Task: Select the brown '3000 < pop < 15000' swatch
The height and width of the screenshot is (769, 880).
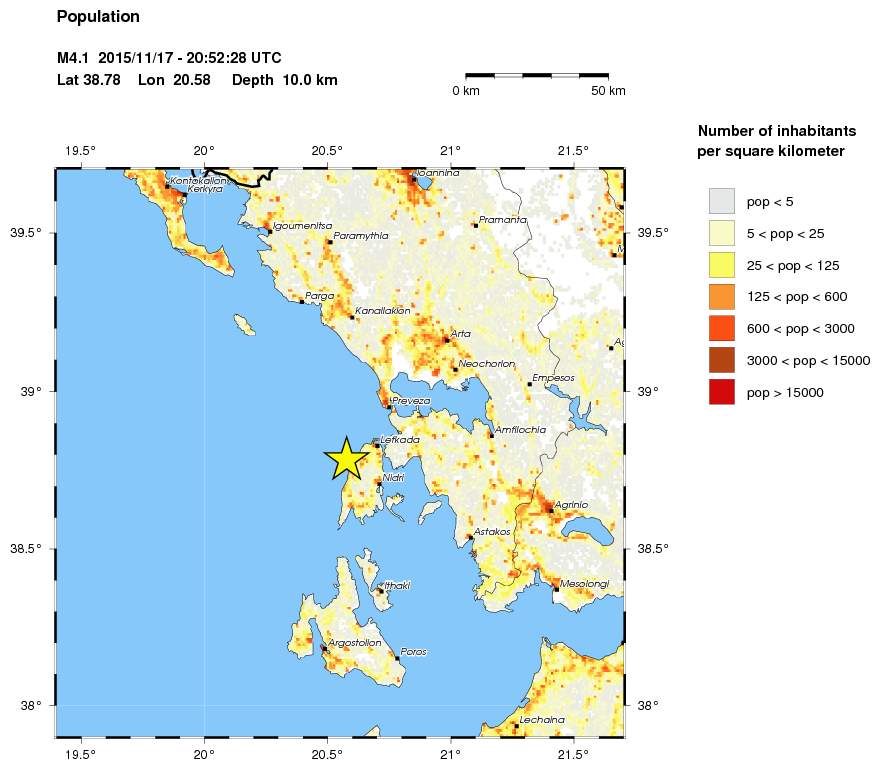Action: pyautogui.click(x=721, y=361)
